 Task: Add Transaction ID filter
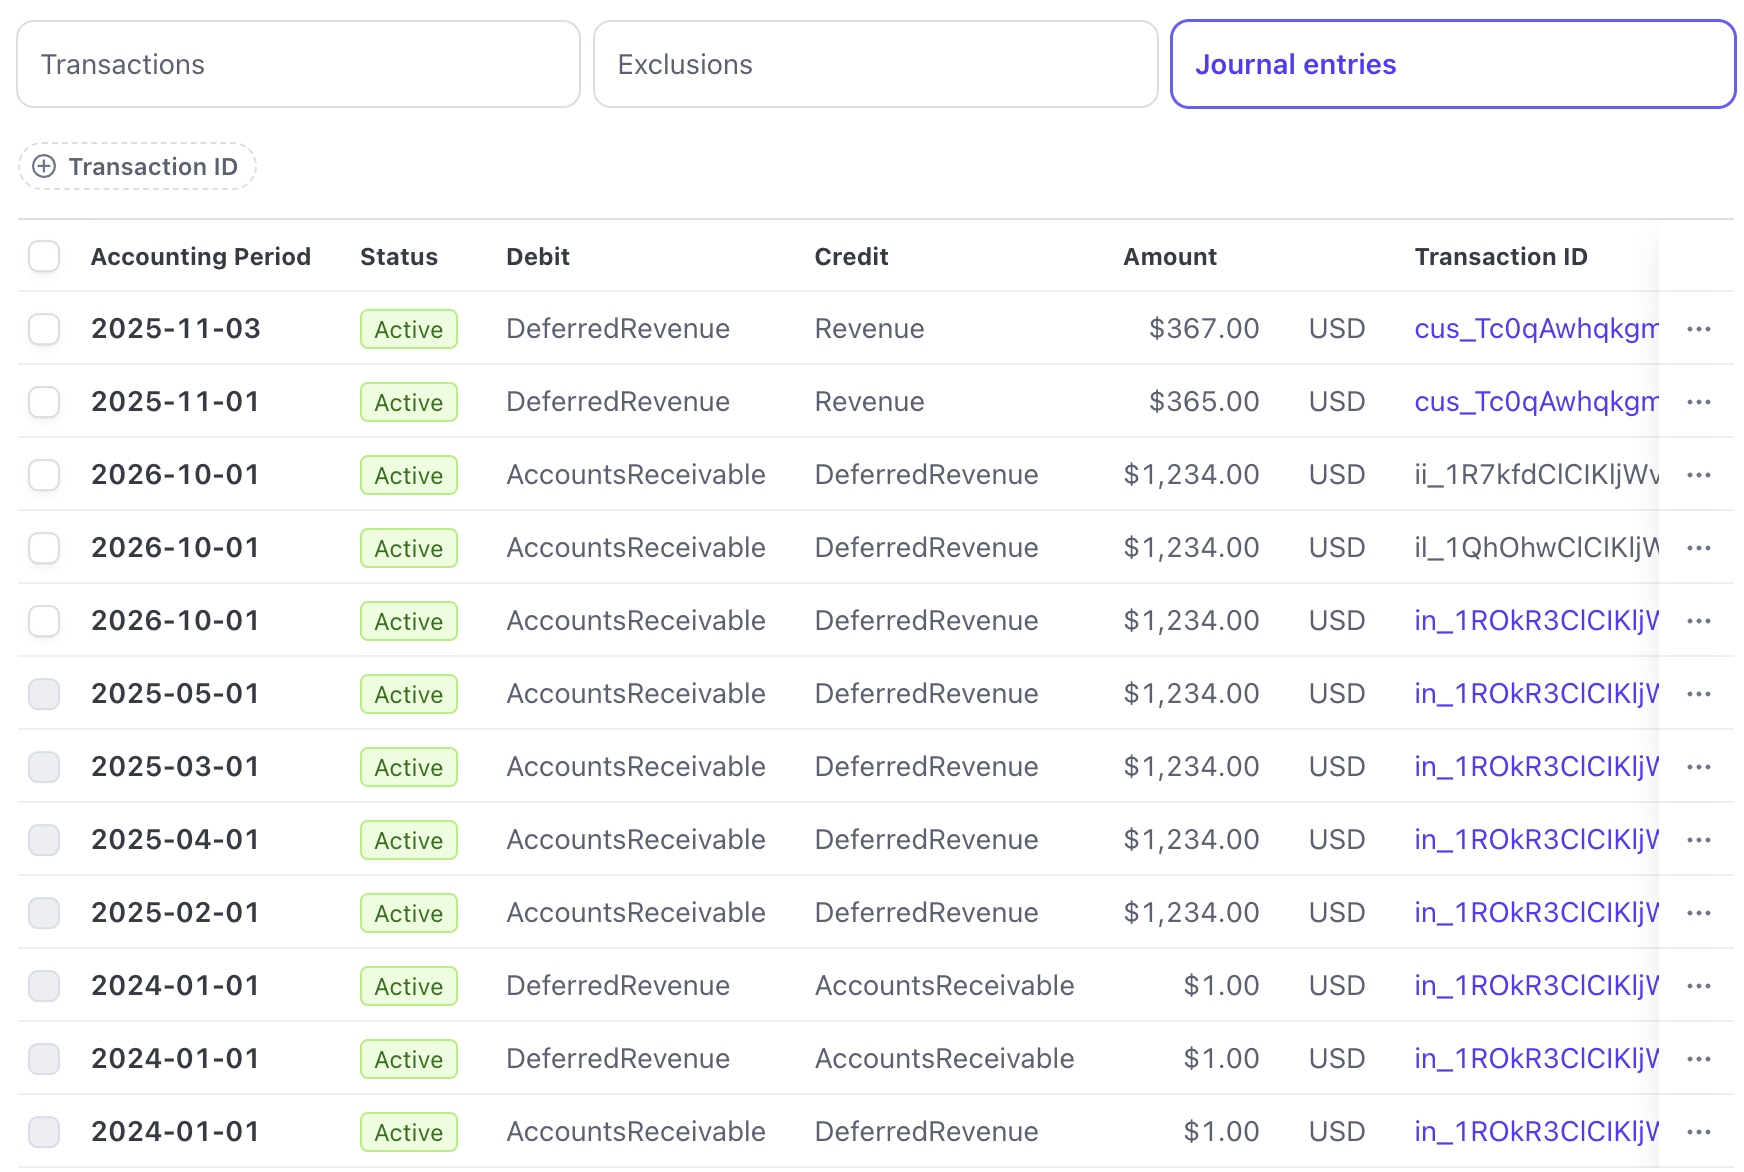coord(138,166)
